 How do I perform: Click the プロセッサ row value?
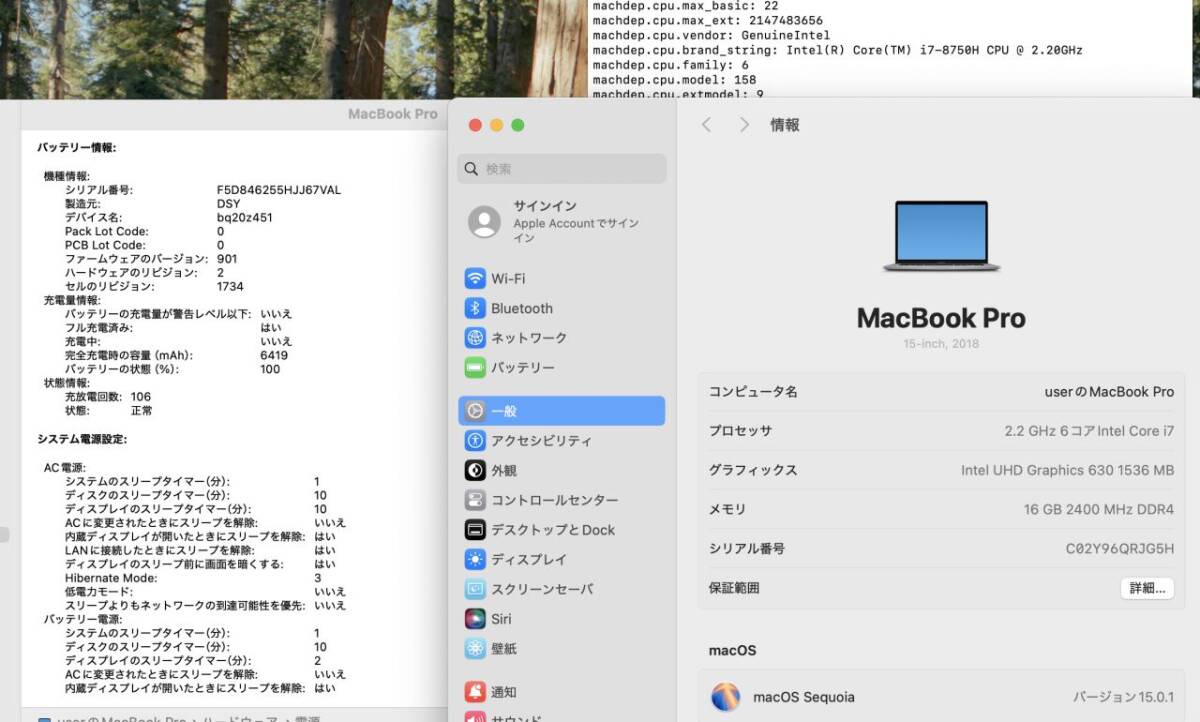[x=1089, y=431]
